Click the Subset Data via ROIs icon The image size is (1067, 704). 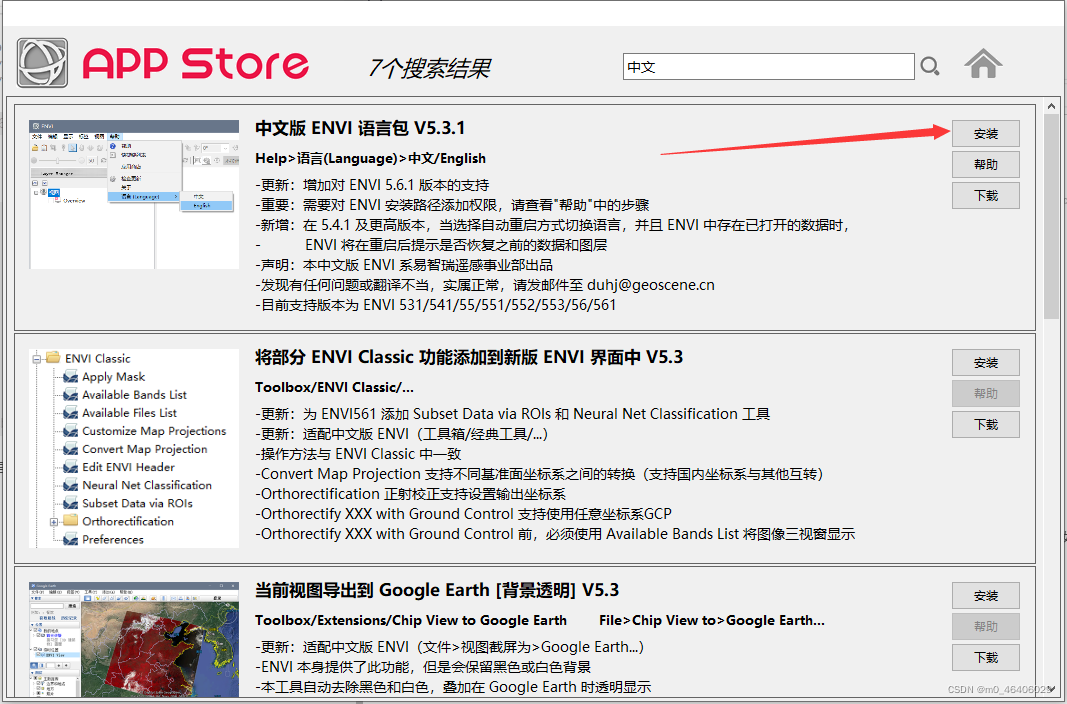(x=70, y=503)
